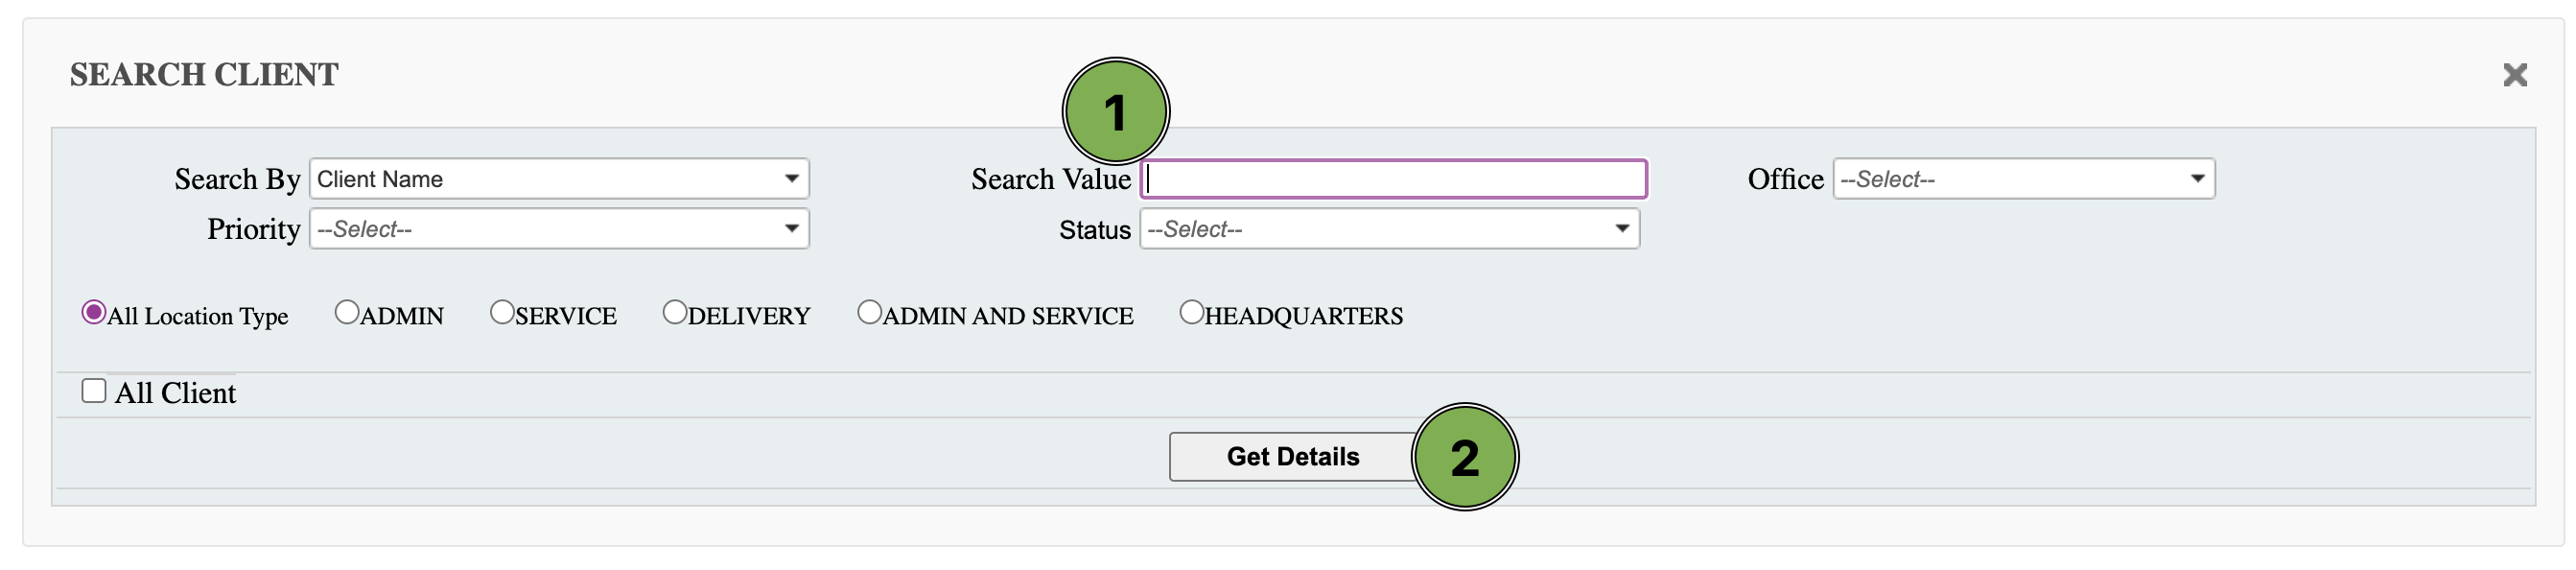The width and height of the screenshot is (2576, 570).
Task: Click the Get Details button
Action: (x=1292, y=457)
